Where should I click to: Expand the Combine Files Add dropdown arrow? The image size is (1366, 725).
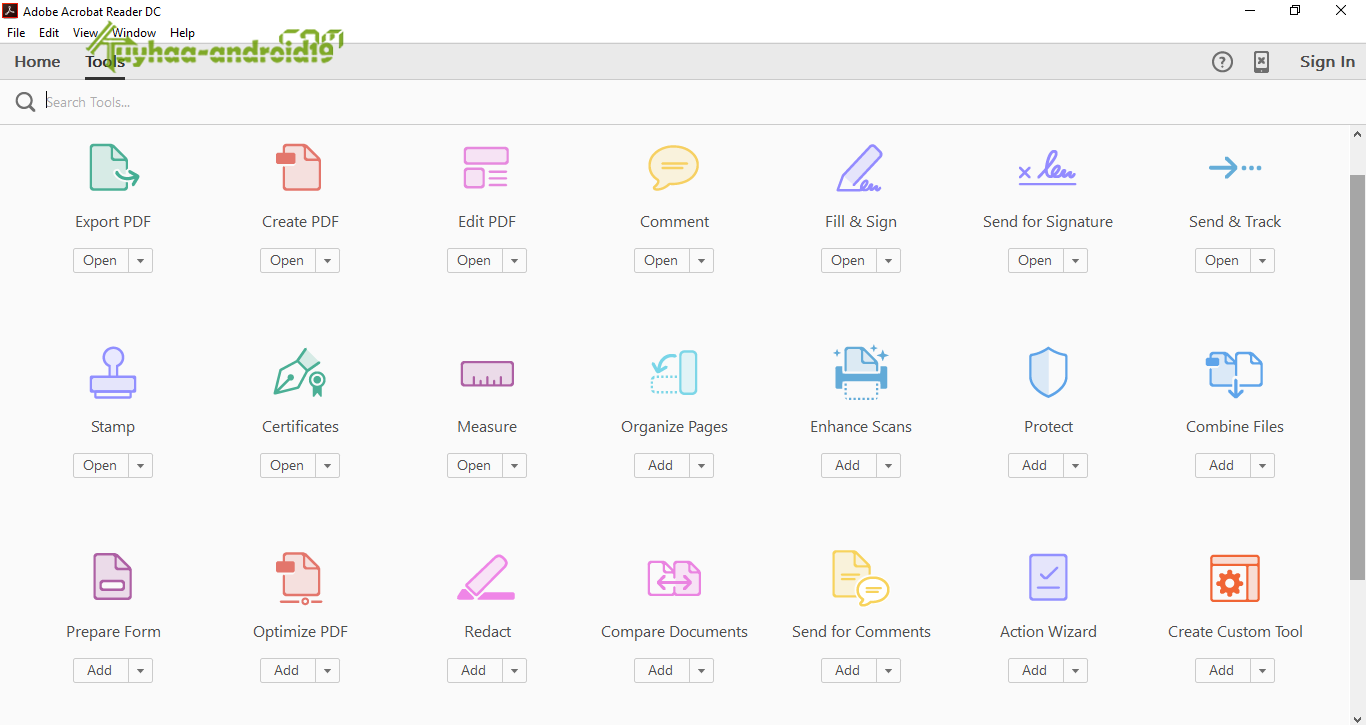click(1262, 466)
